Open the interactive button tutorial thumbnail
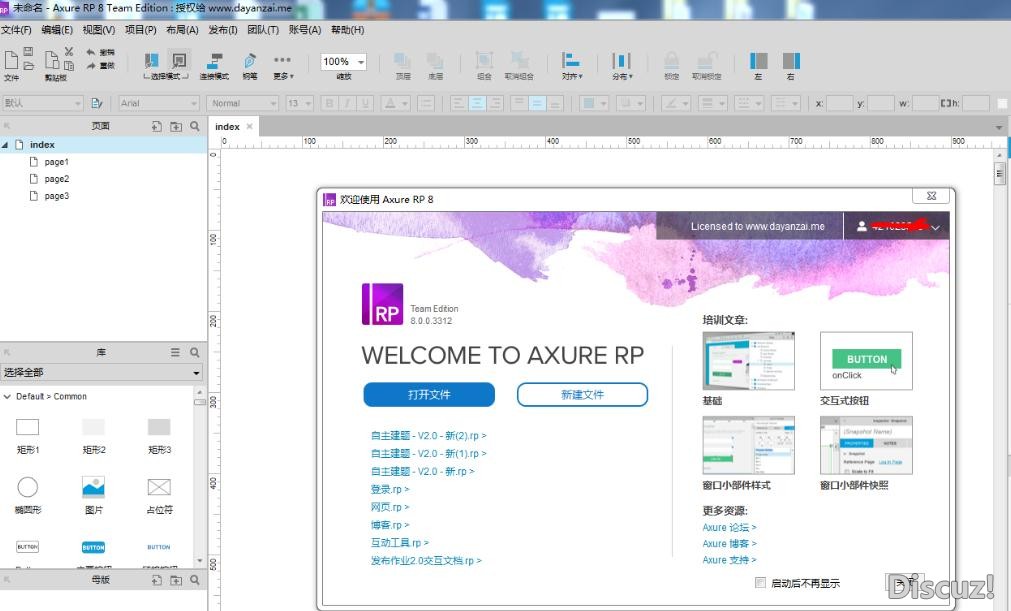Image resolution: width=1011 pixels, height=611 pixels. 866,361
